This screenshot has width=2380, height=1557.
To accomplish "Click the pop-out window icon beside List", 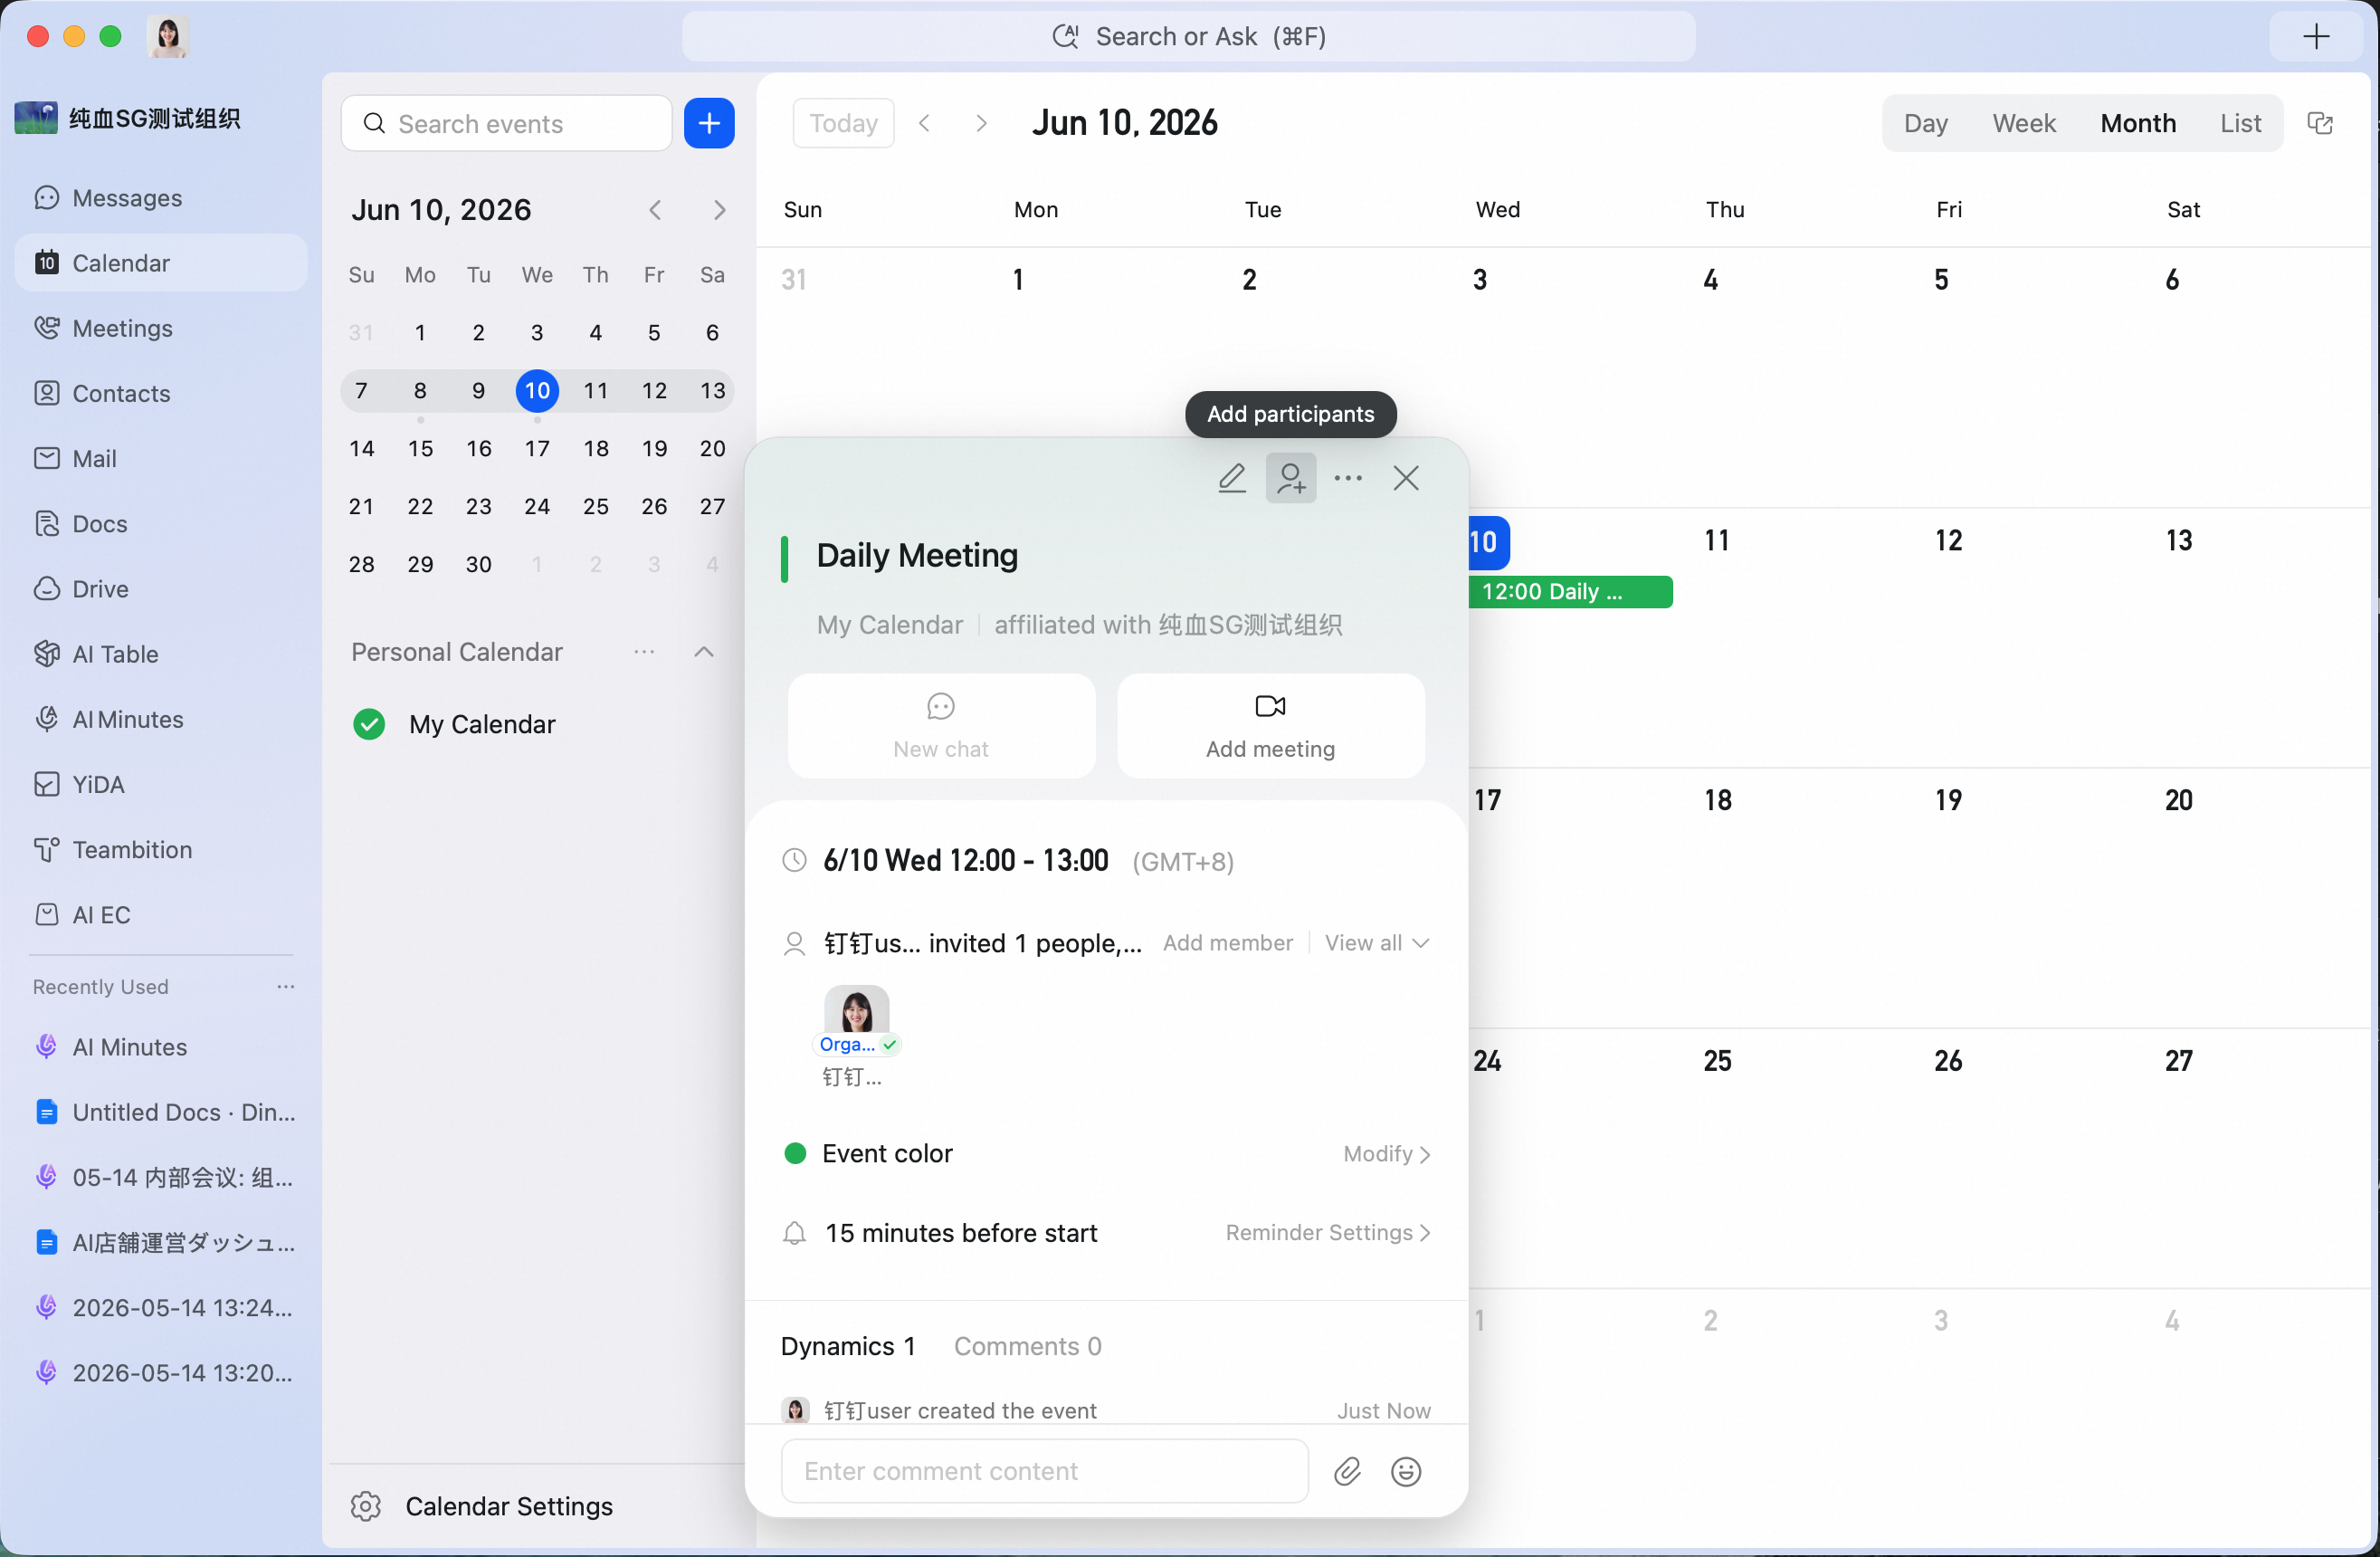I will [2320, 123].
